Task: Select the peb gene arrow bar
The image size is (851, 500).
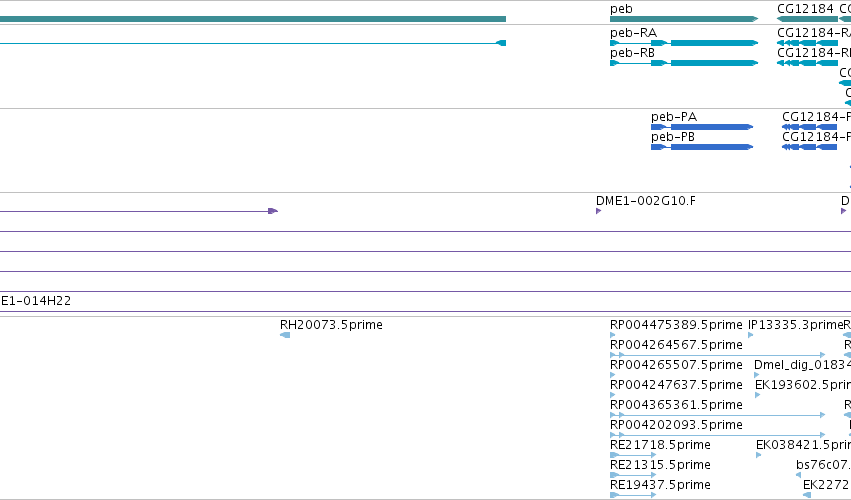Action: [x=684, y=19]
